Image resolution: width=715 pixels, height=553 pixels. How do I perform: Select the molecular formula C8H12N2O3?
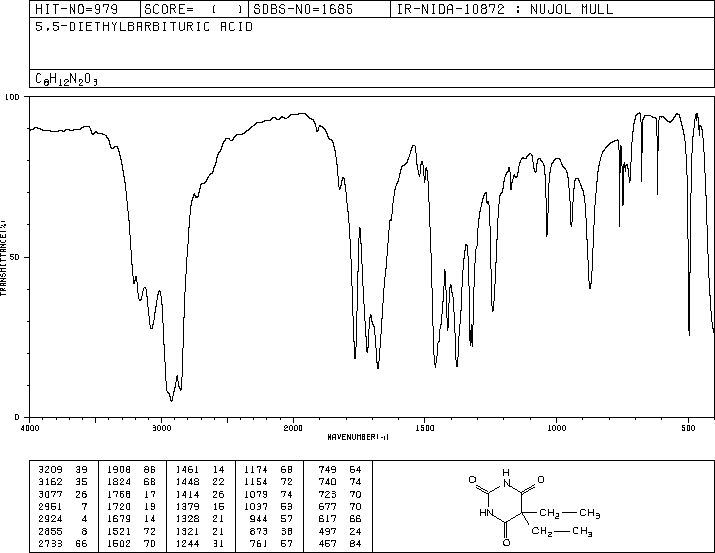66,79
